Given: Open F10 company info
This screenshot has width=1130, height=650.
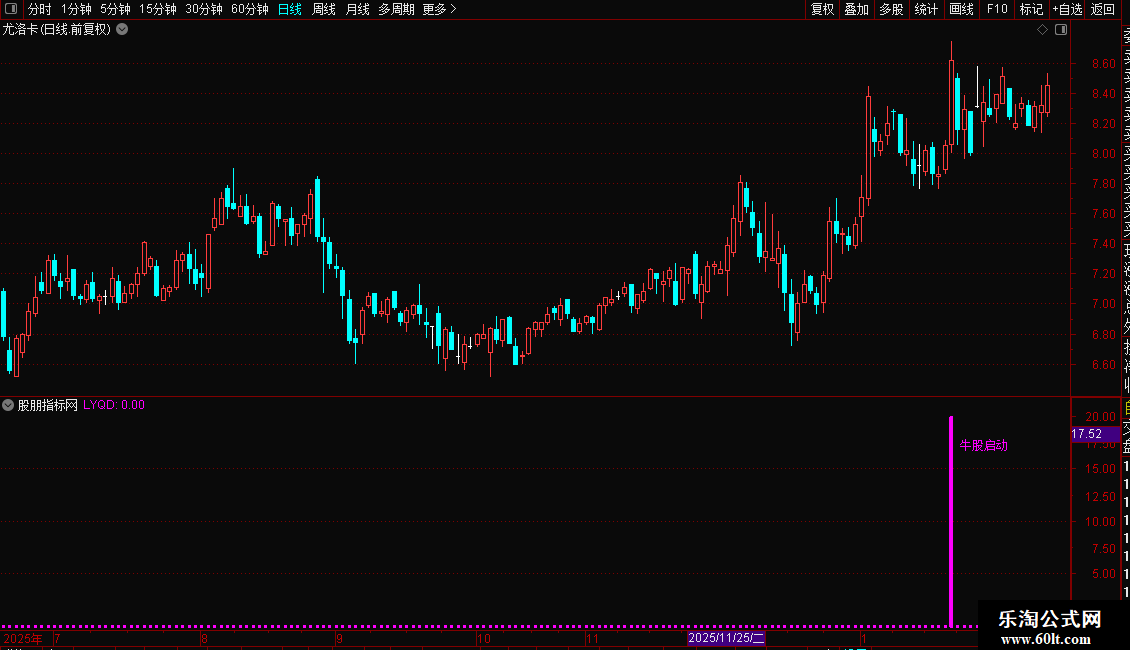Looking at the screenshot, I should click(997, 9).
